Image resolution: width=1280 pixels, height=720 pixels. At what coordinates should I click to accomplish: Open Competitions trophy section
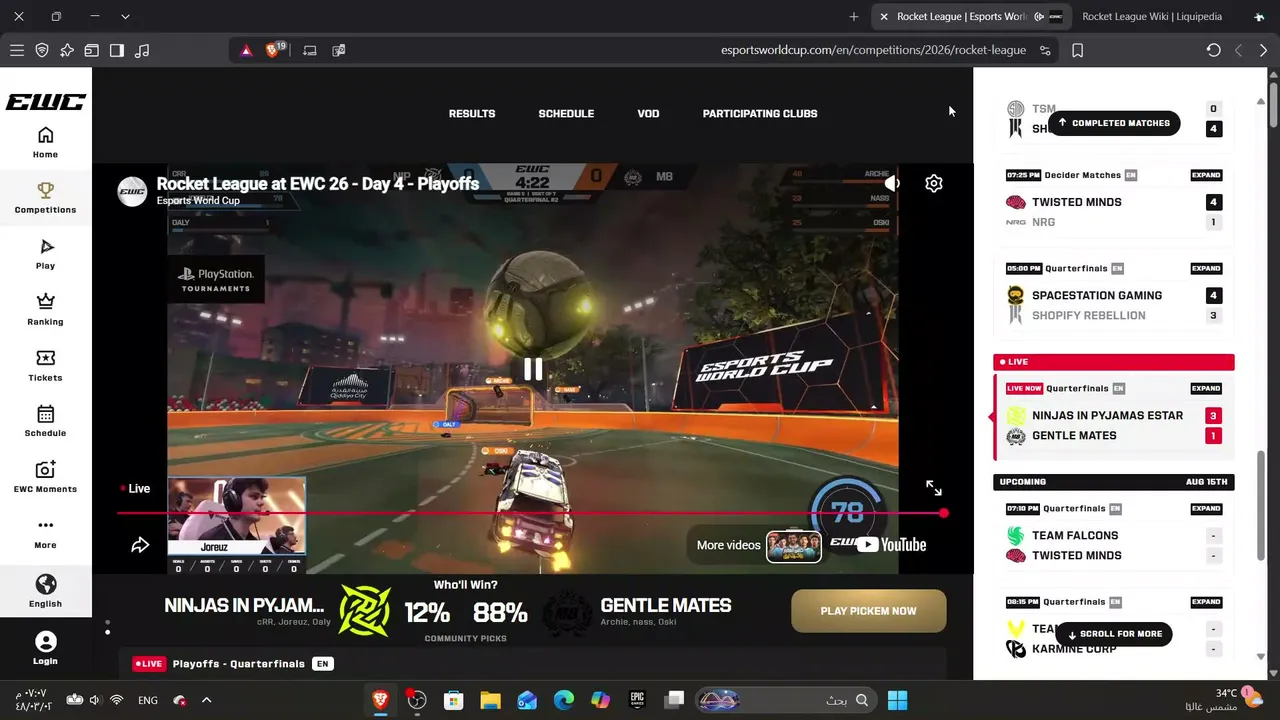(45, 197)
